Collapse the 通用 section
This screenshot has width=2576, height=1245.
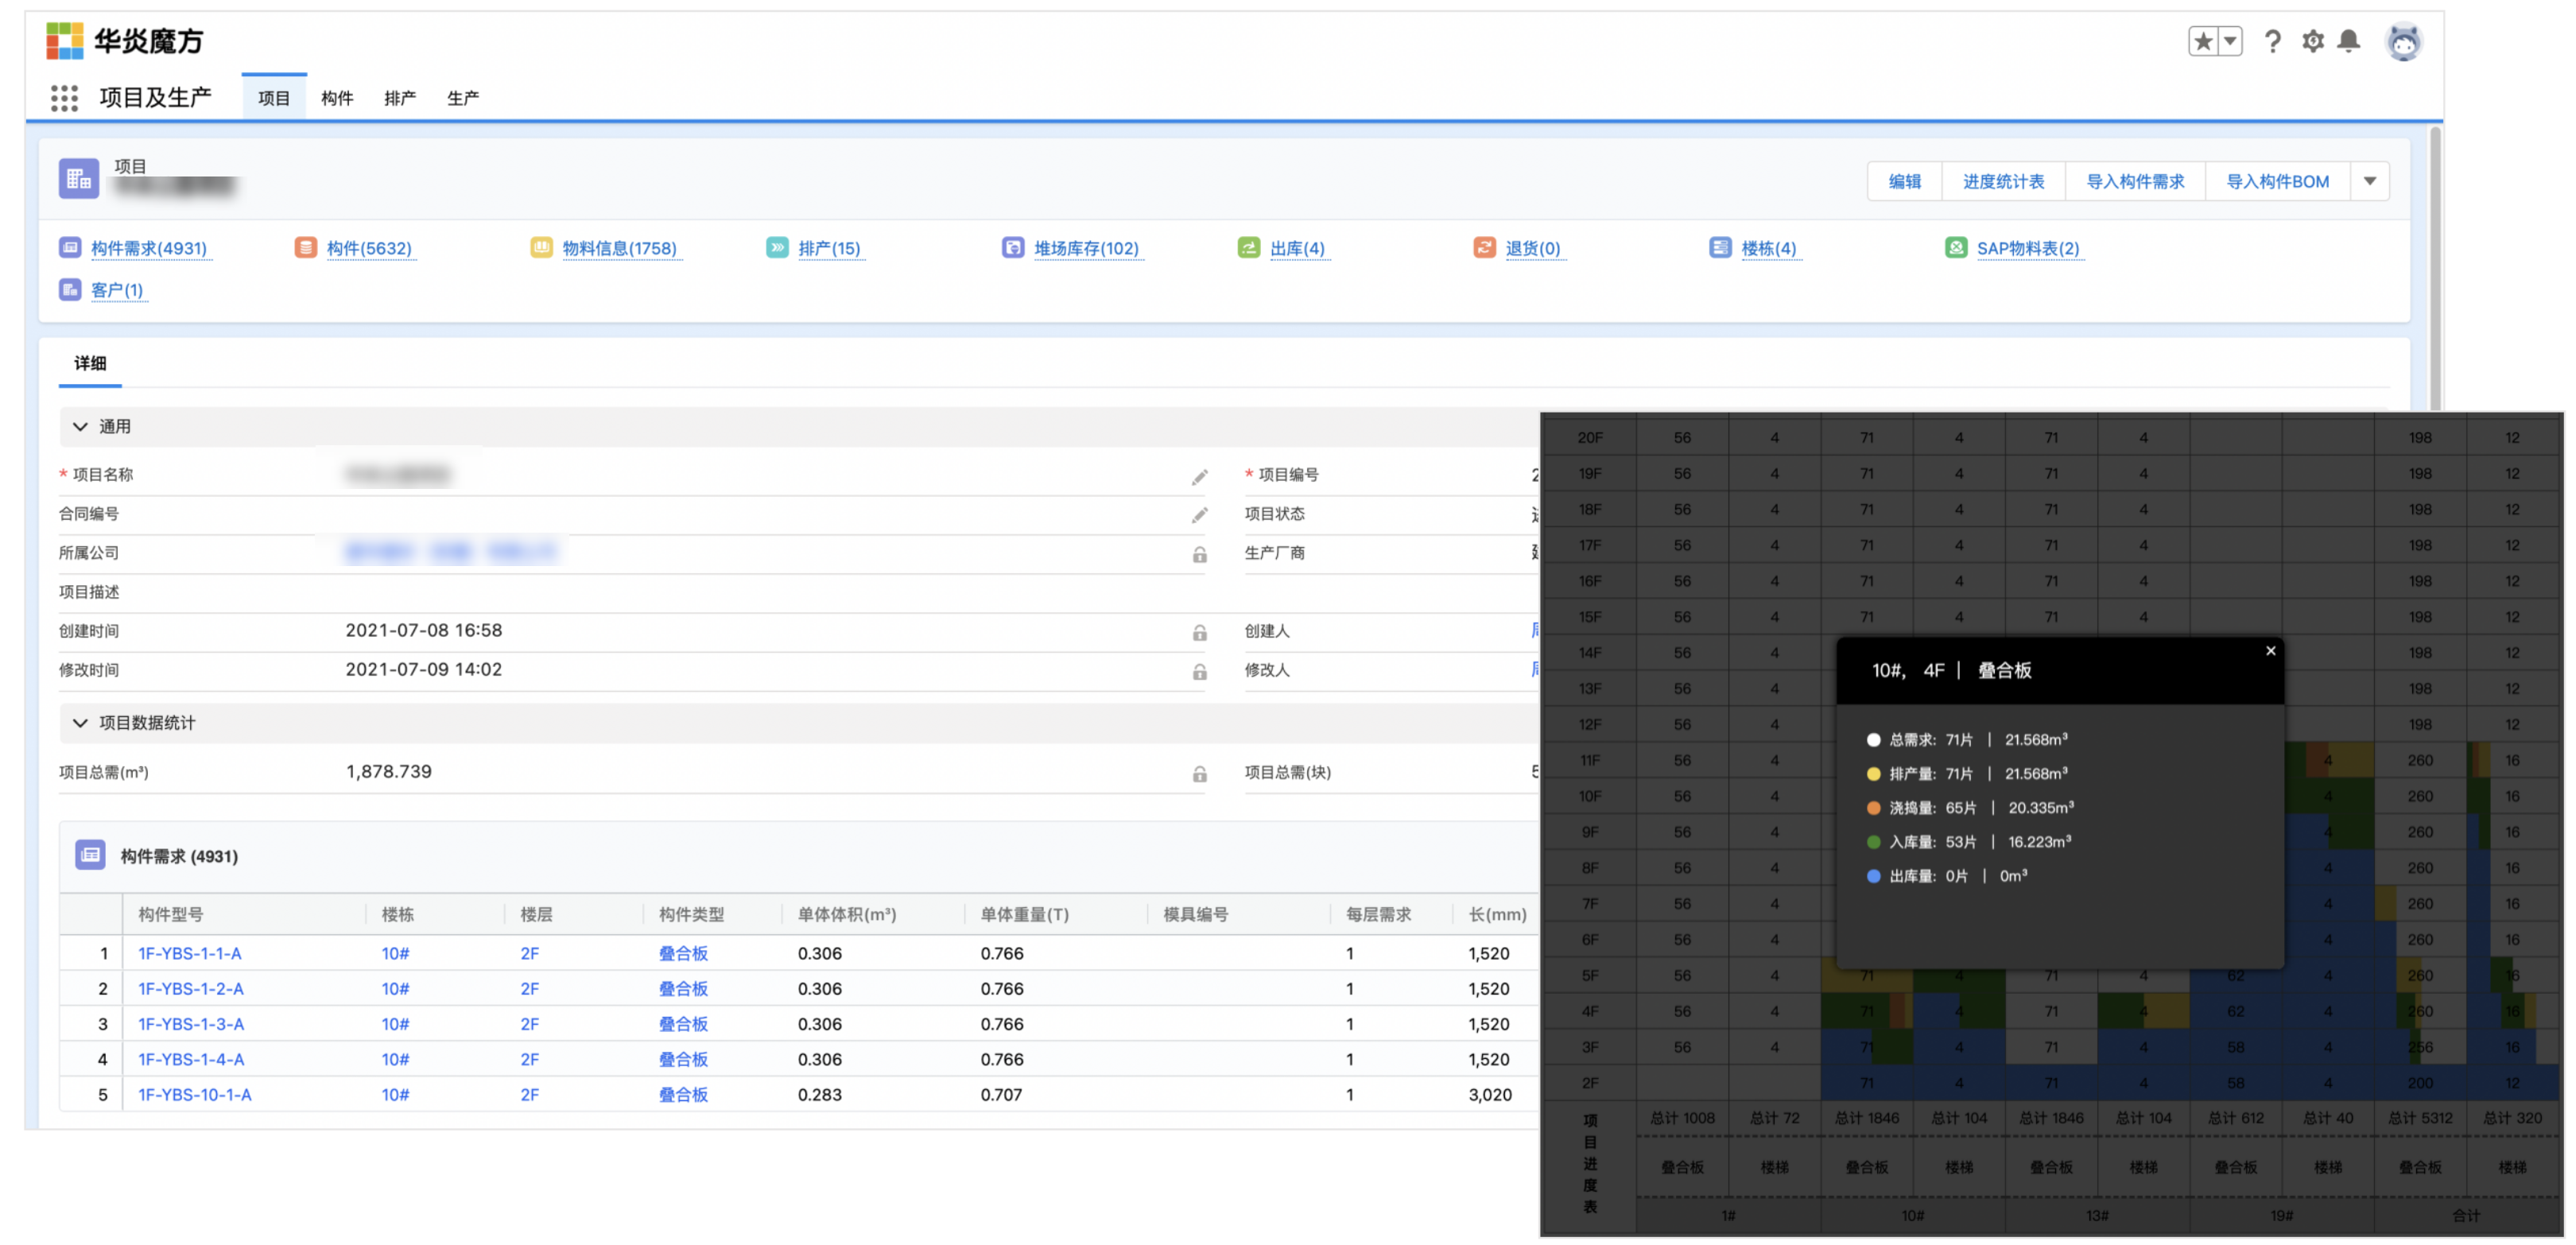(80, 427)
